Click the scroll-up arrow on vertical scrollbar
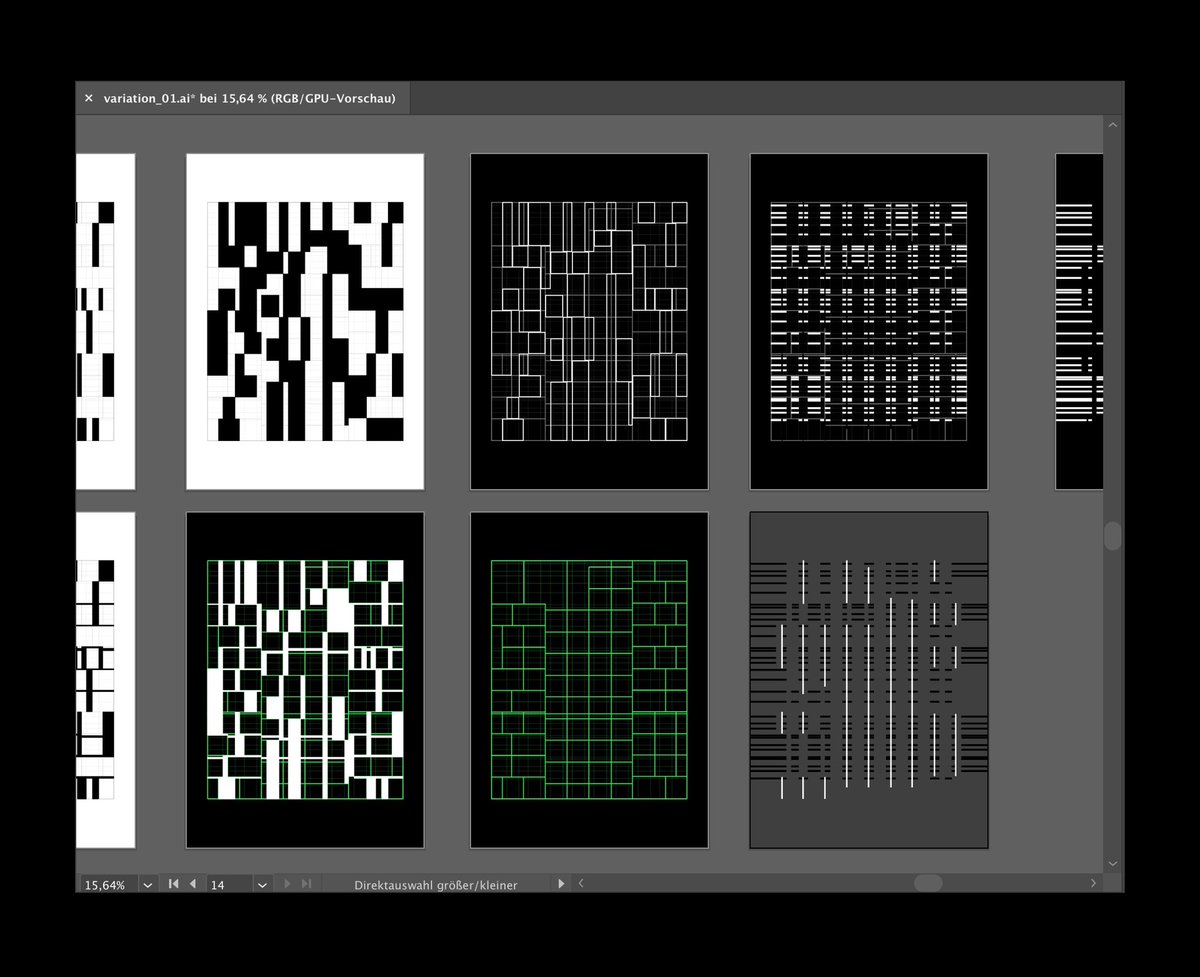 point(1112,123)
